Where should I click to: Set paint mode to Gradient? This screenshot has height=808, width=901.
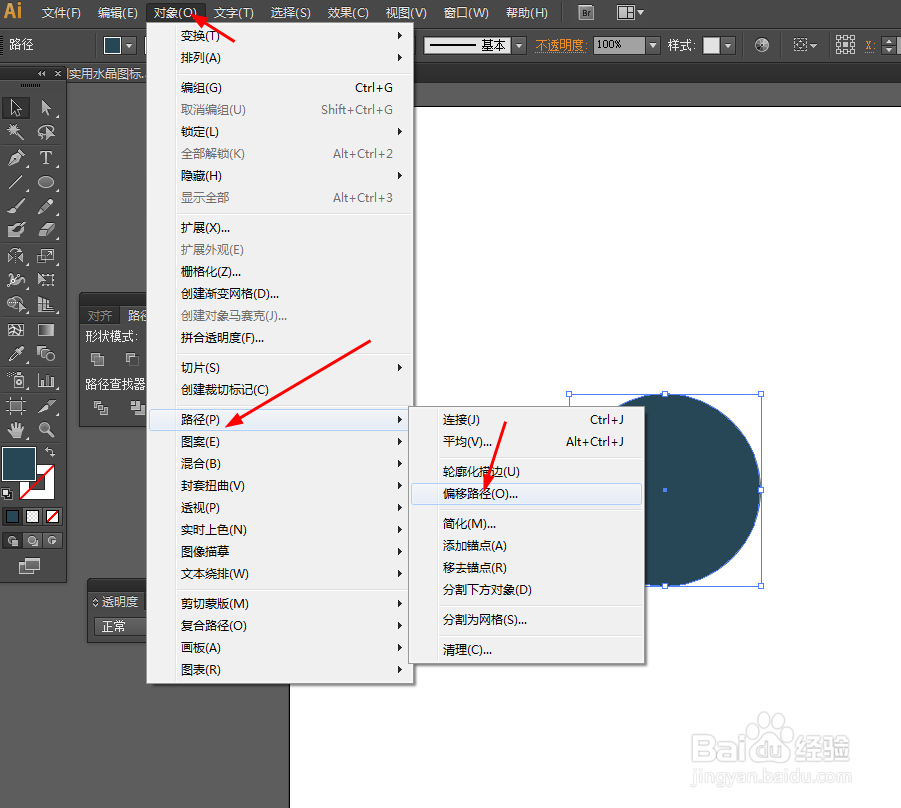tap(33, 516)
